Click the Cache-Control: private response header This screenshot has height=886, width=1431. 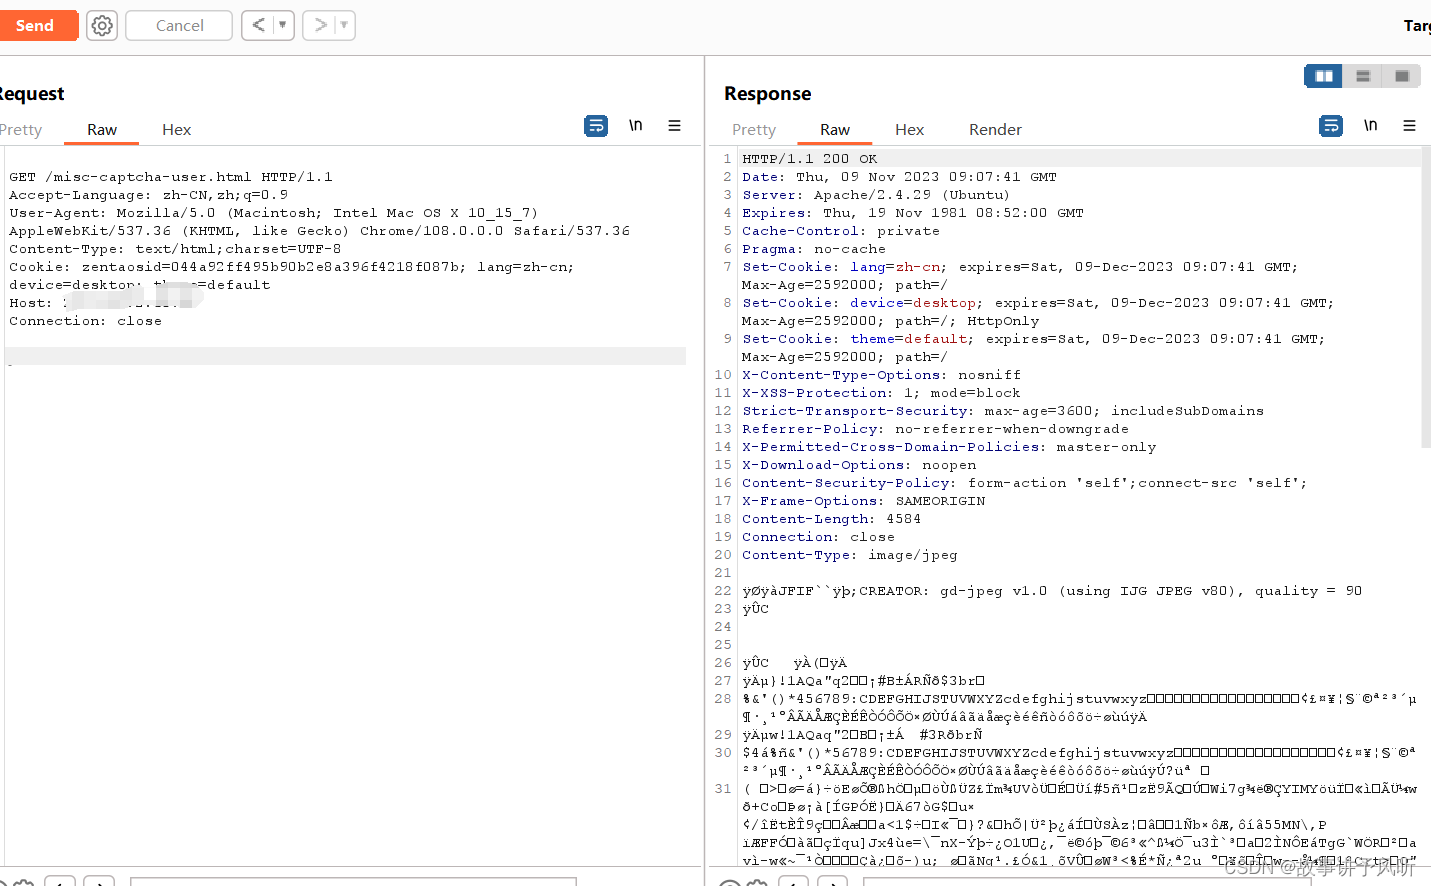(x=841, y=231)
